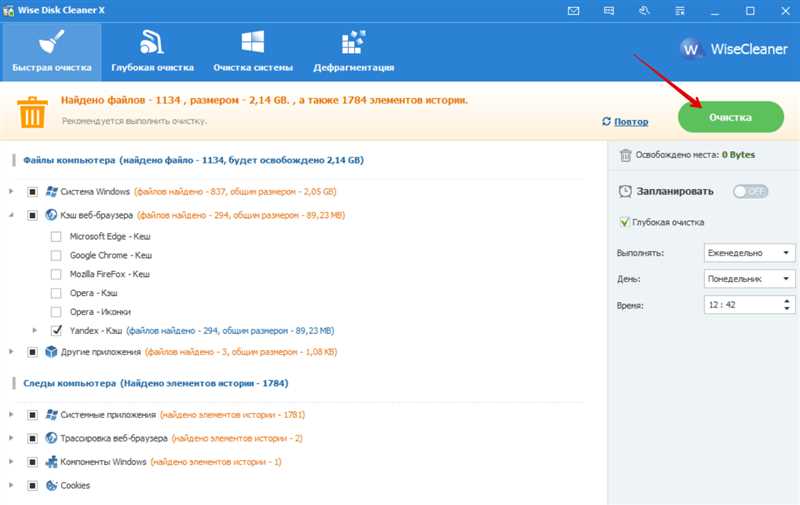Expand the Системные приложения tree node

[11, 414]
